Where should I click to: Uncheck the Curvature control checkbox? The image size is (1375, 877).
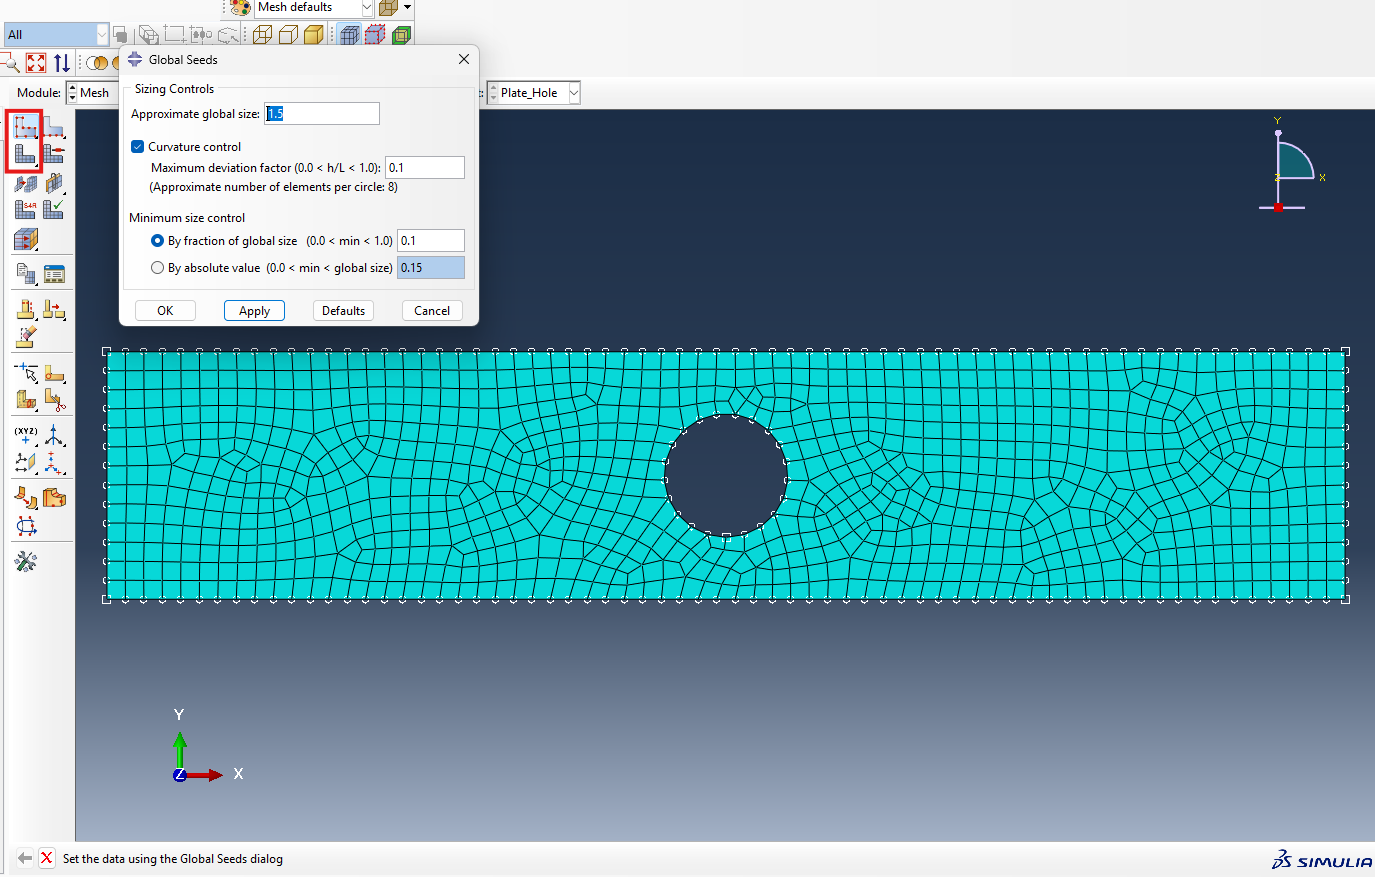(x=138, y=147)
